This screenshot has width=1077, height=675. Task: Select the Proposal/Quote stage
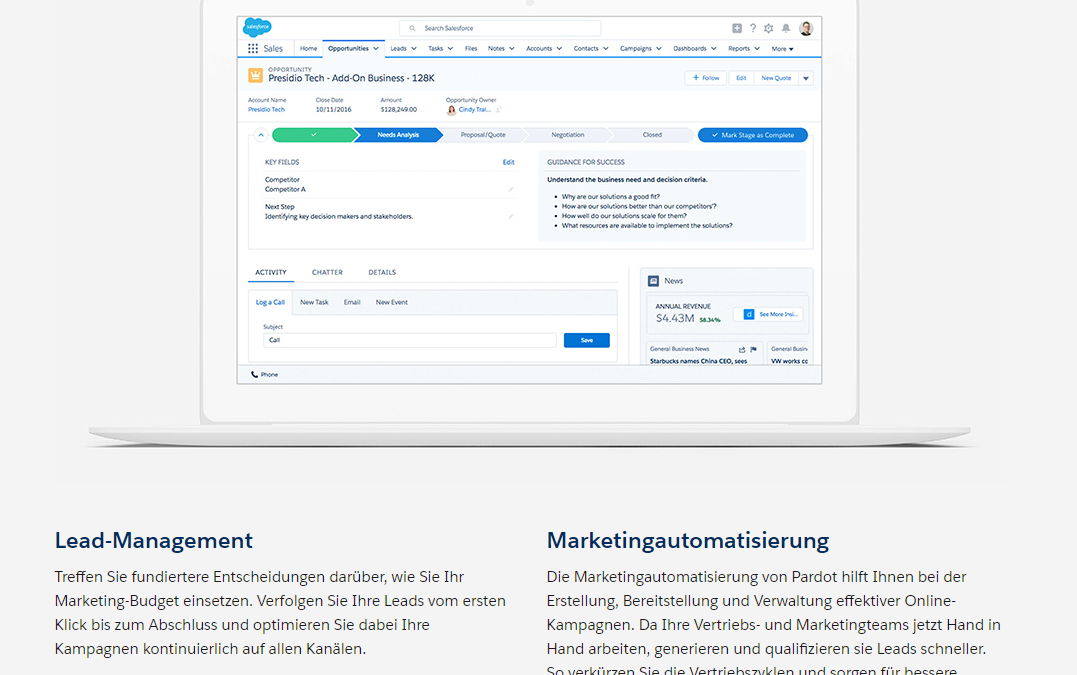click(x=483, y=135)
